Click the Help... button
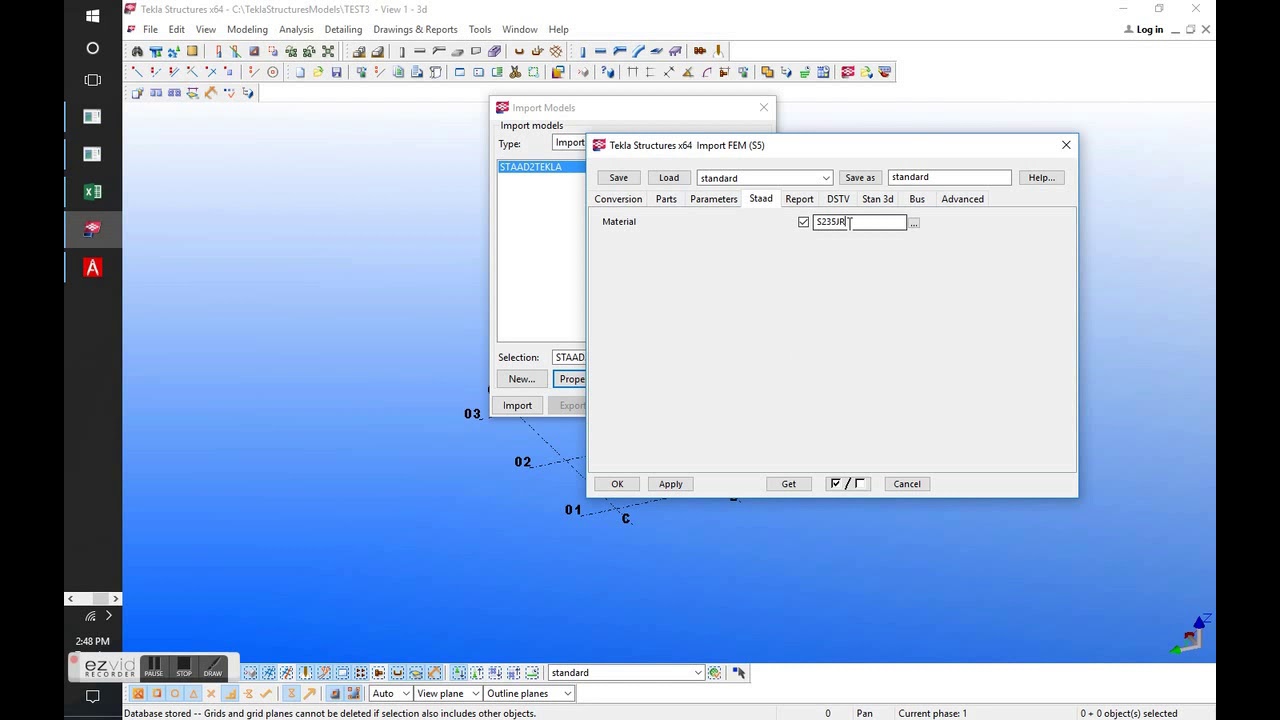 click(1041, 178)
